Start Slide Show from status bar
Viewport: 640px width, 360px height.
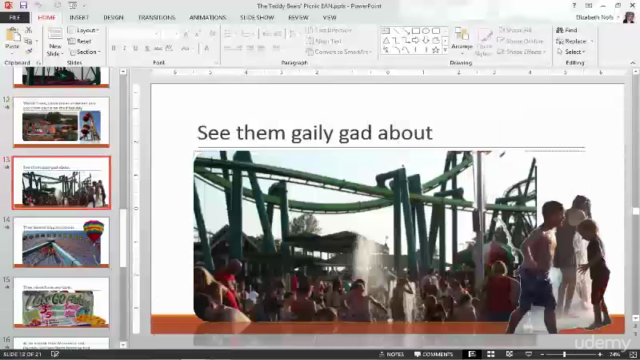coord(529,354)
